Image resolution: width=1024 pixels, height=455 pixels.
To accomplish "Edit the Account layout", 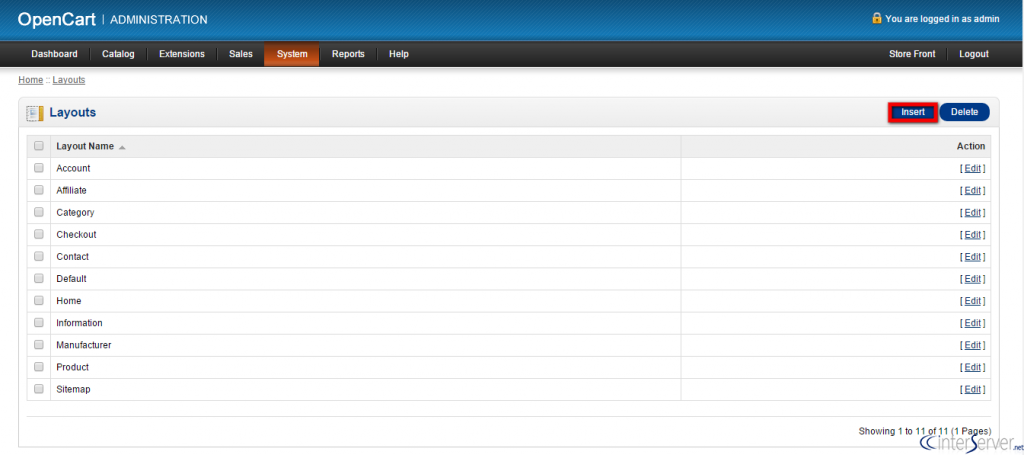I will click(x=972, y=168).
